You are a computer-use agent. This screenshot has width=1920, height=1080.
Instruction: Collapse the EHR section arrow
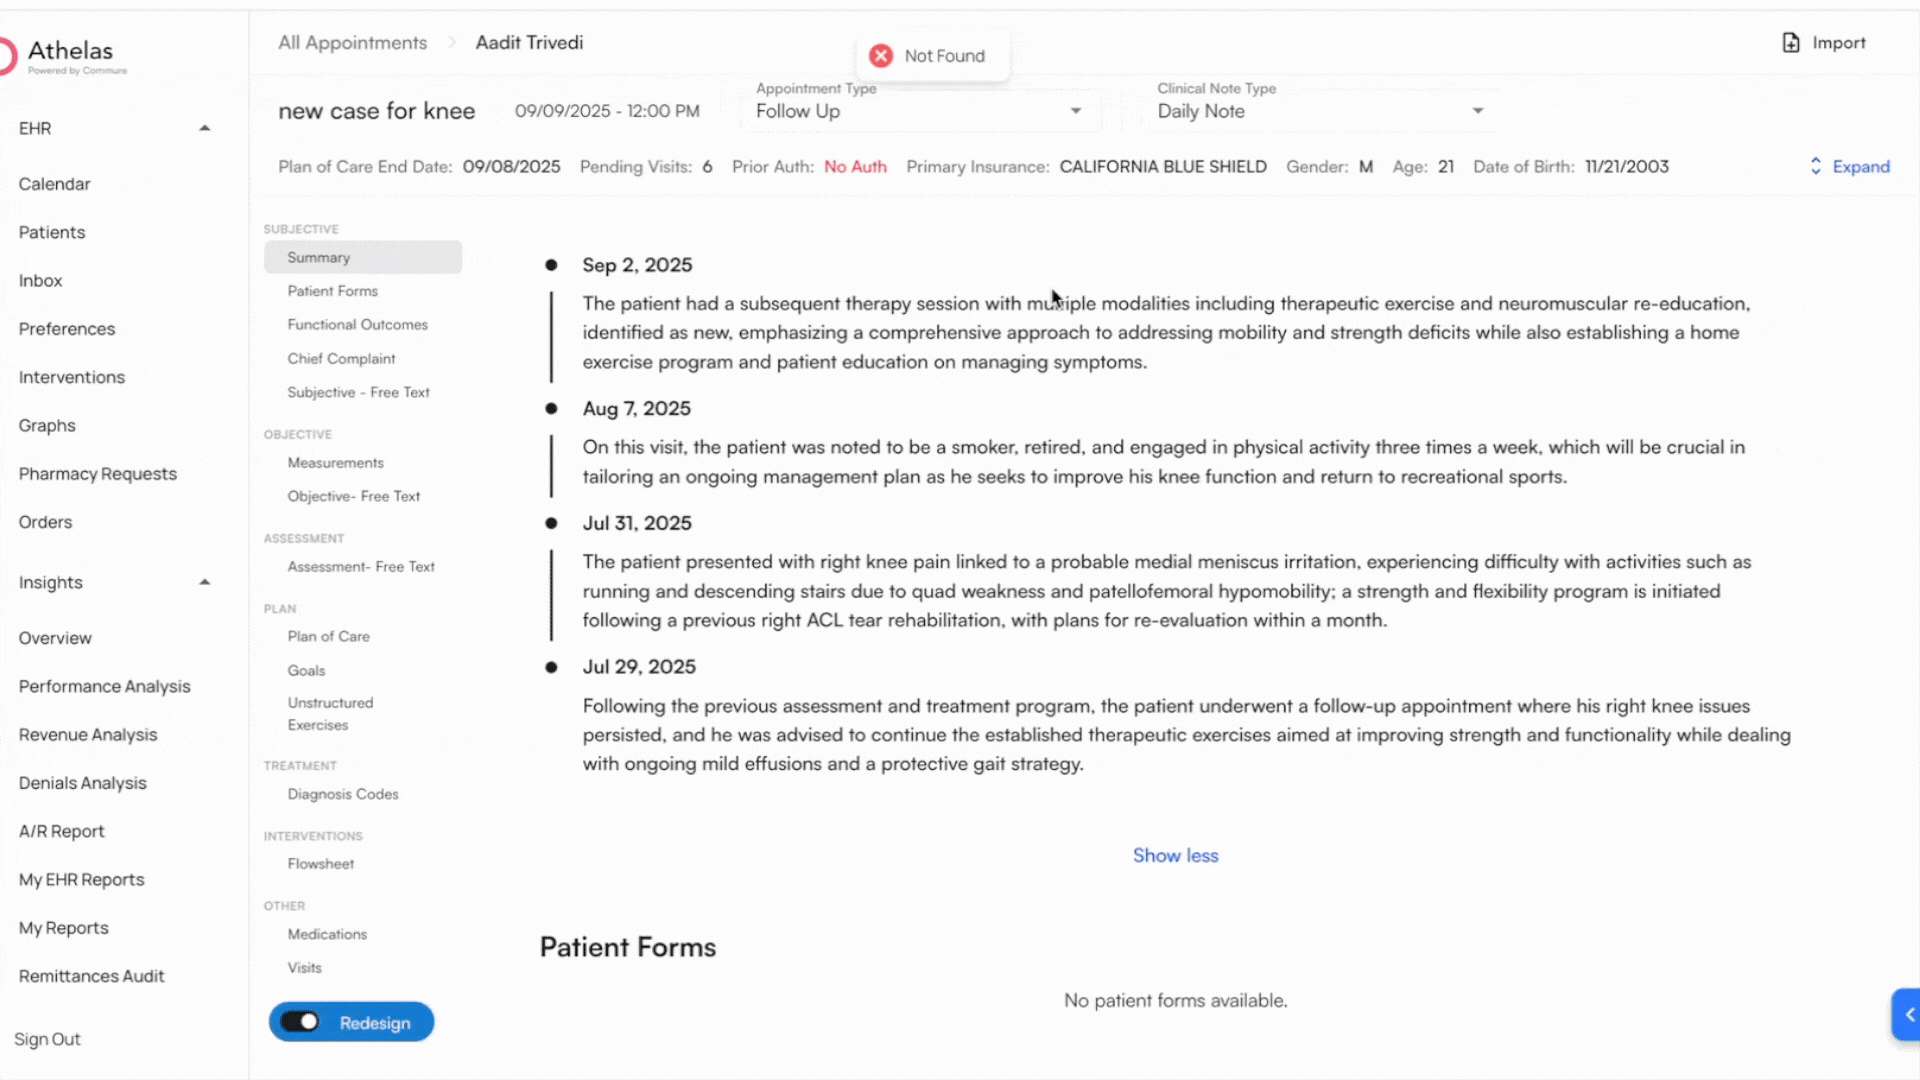pos(204,128)
